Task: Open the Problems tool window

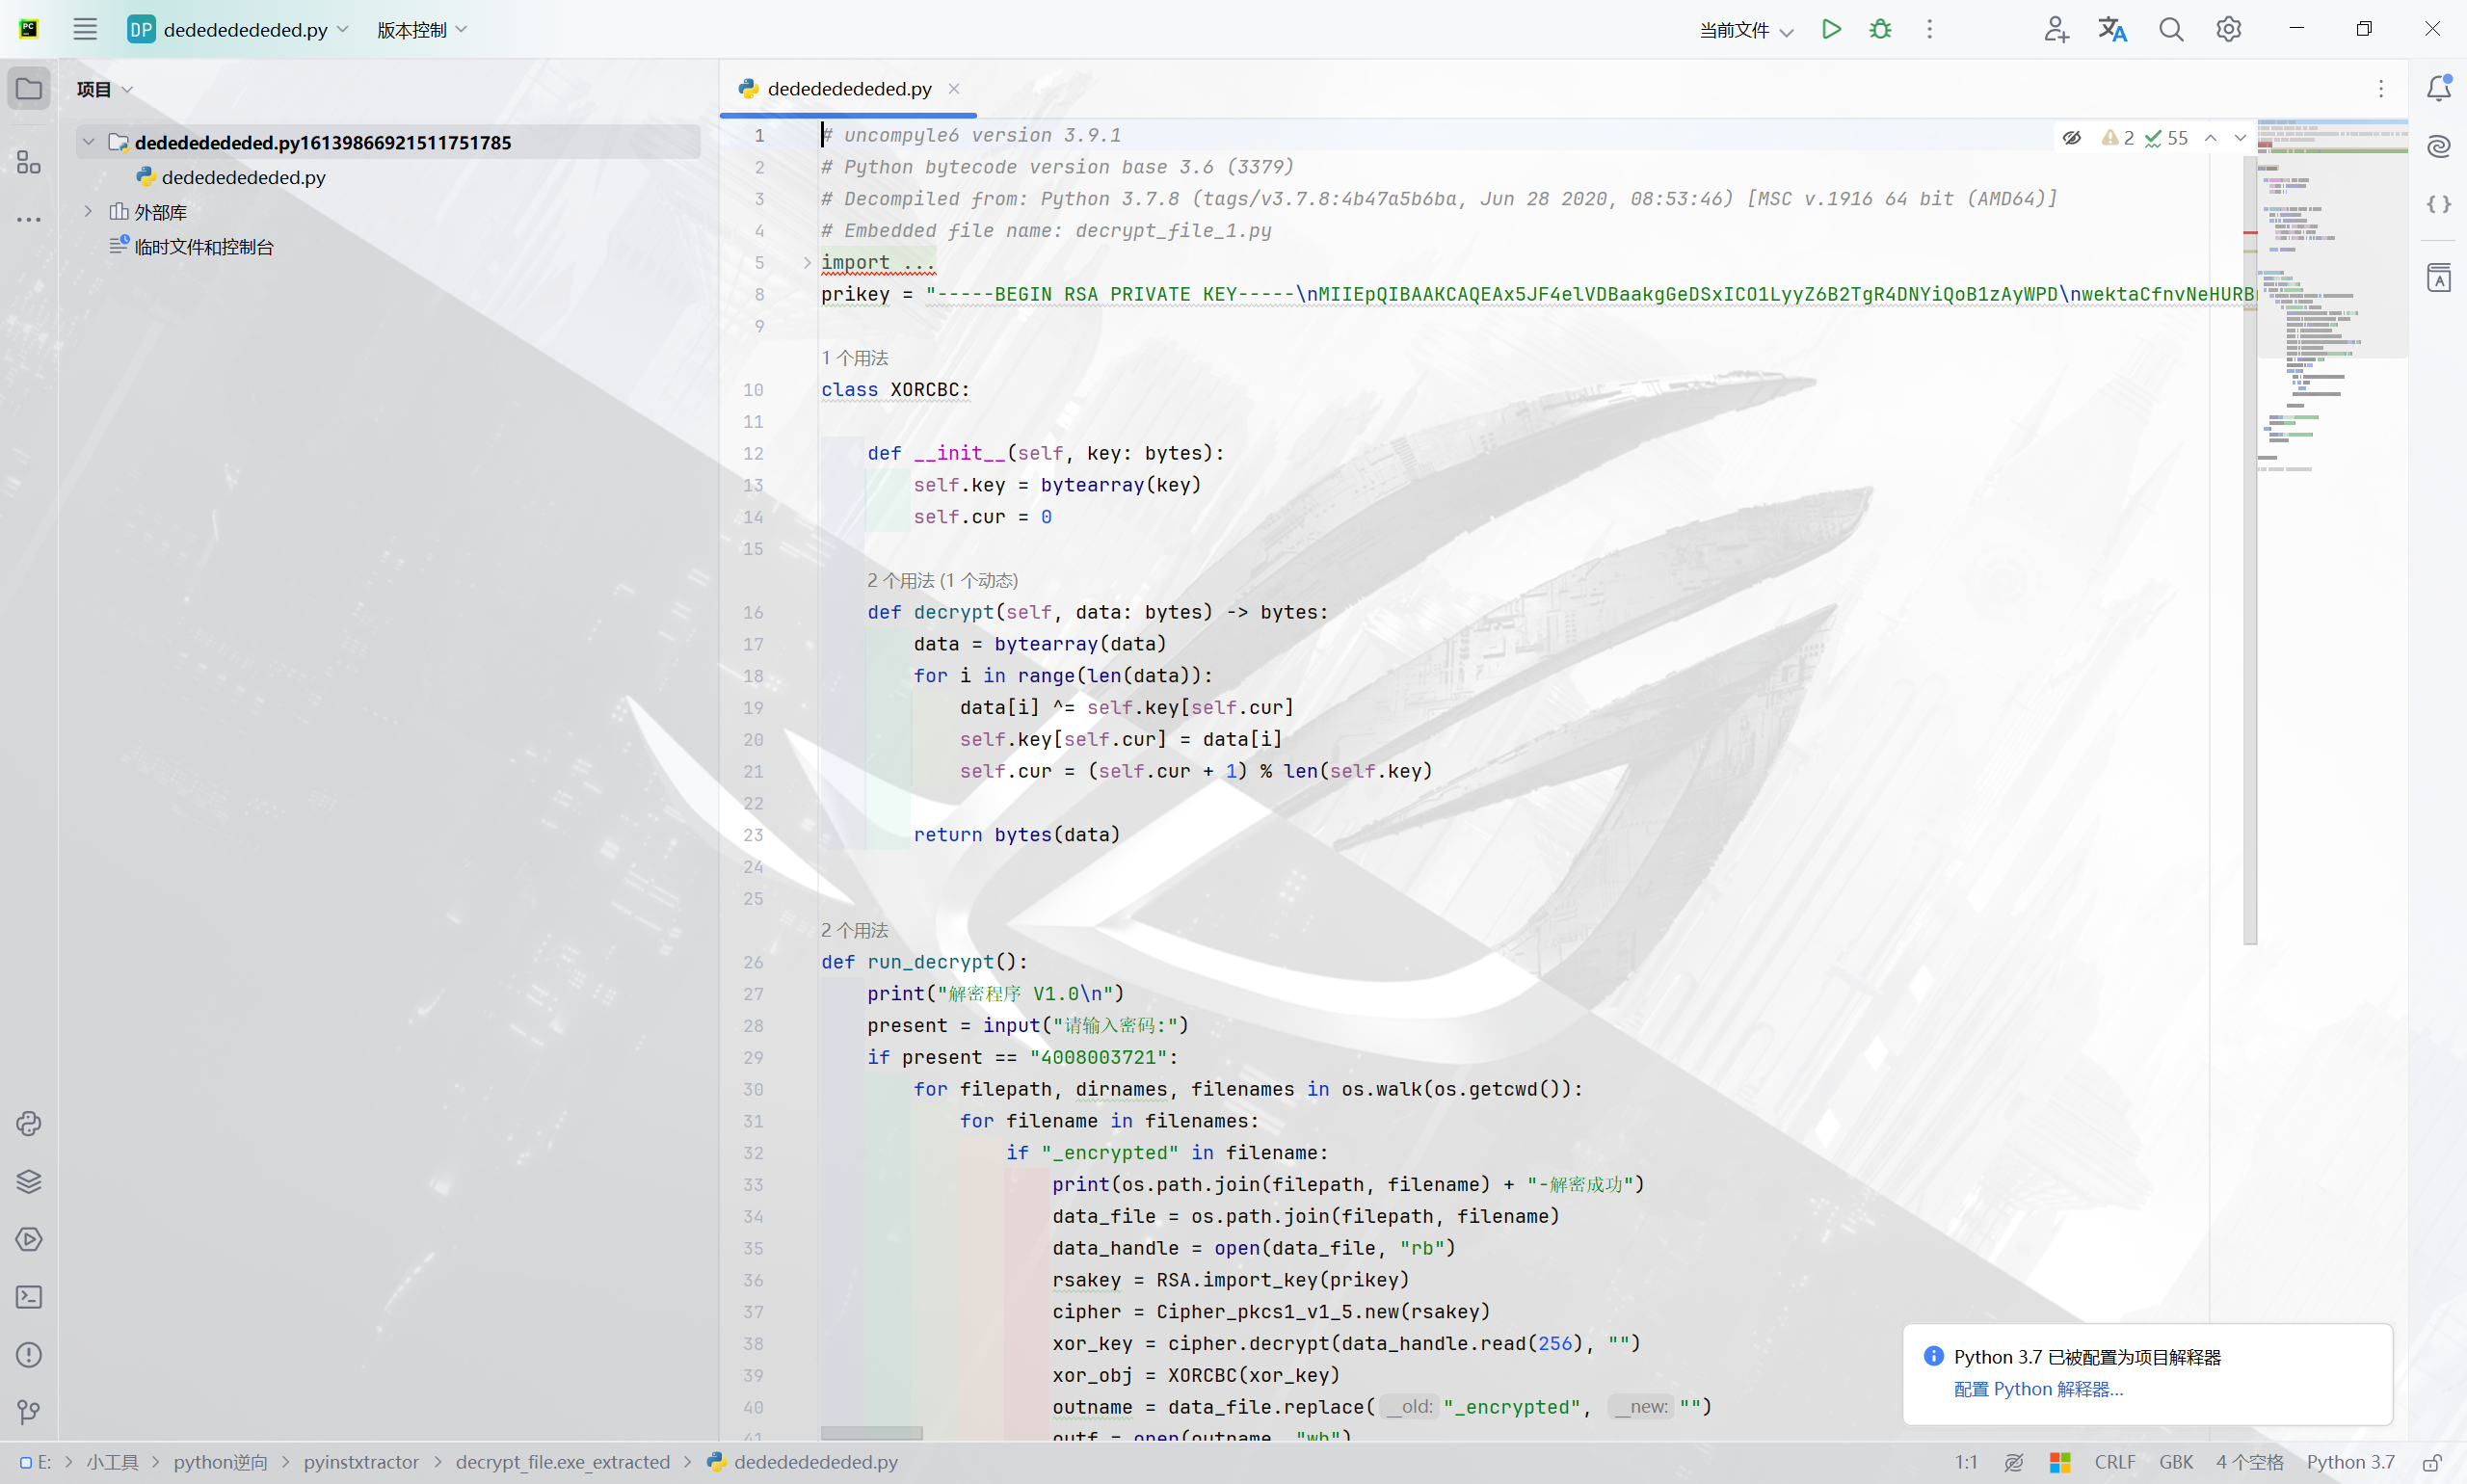Action: click(x=29, y=1355)
